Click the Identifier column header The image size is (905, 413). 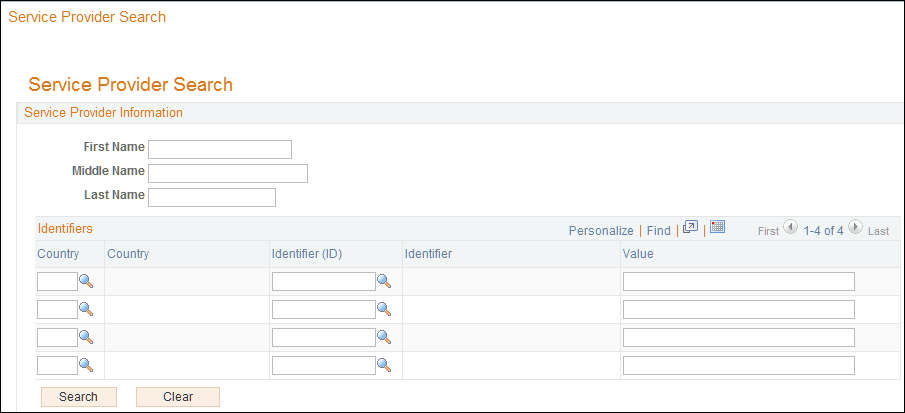[428, 254]
